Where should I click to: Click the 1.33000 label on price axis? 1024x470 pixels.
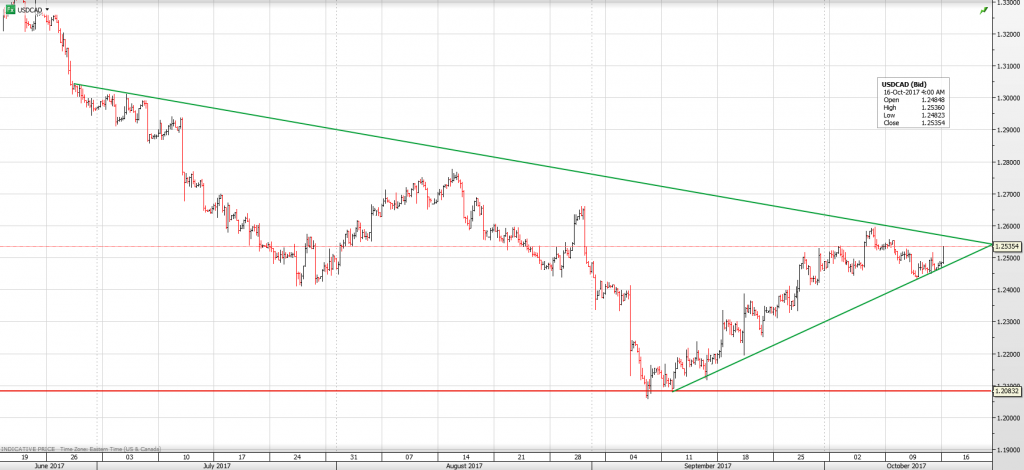coord(1006,3)
